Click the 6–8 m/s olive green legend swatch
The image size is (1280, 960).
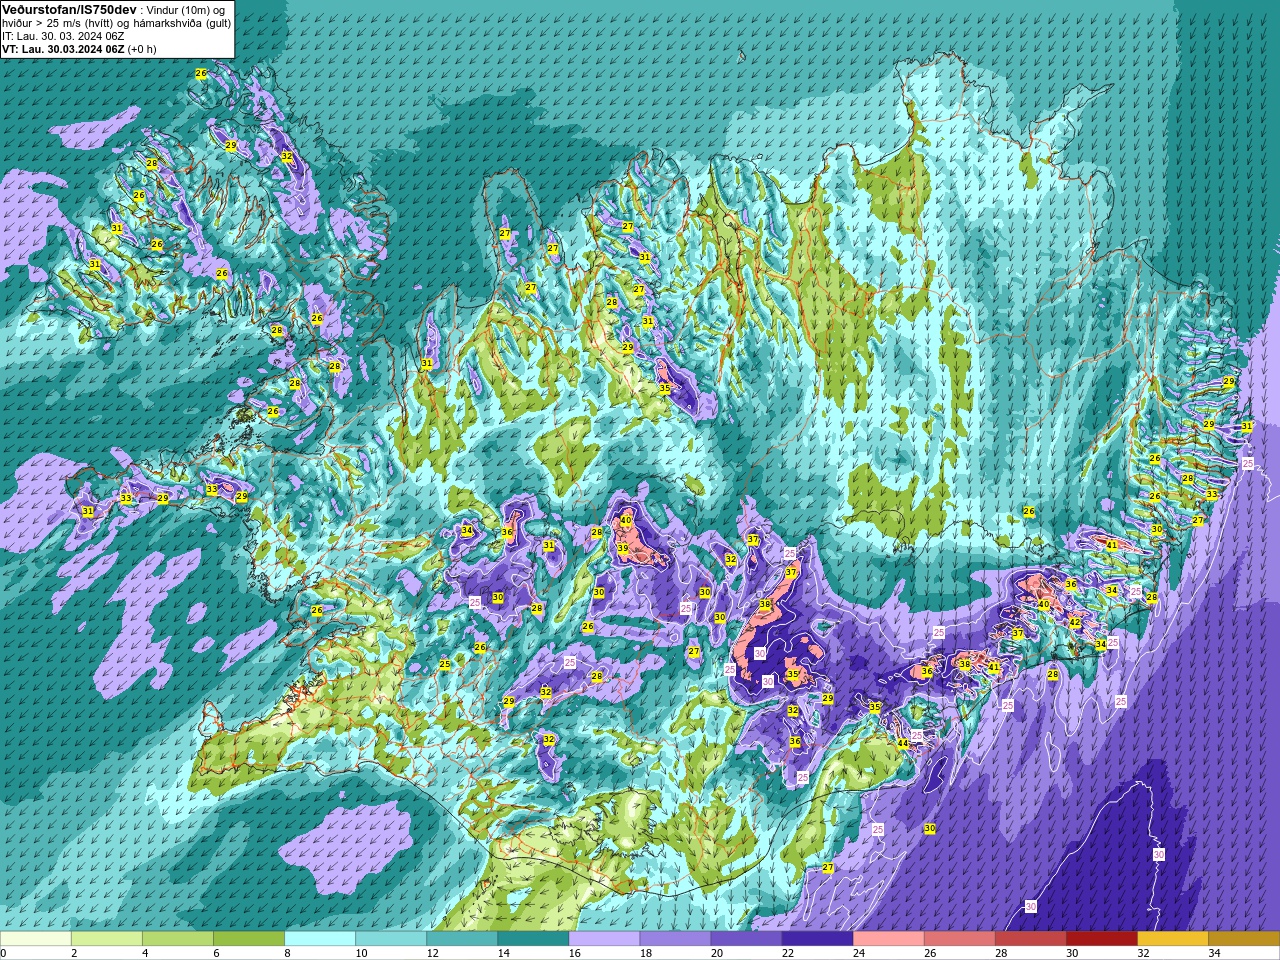click(x=249, y=939)
